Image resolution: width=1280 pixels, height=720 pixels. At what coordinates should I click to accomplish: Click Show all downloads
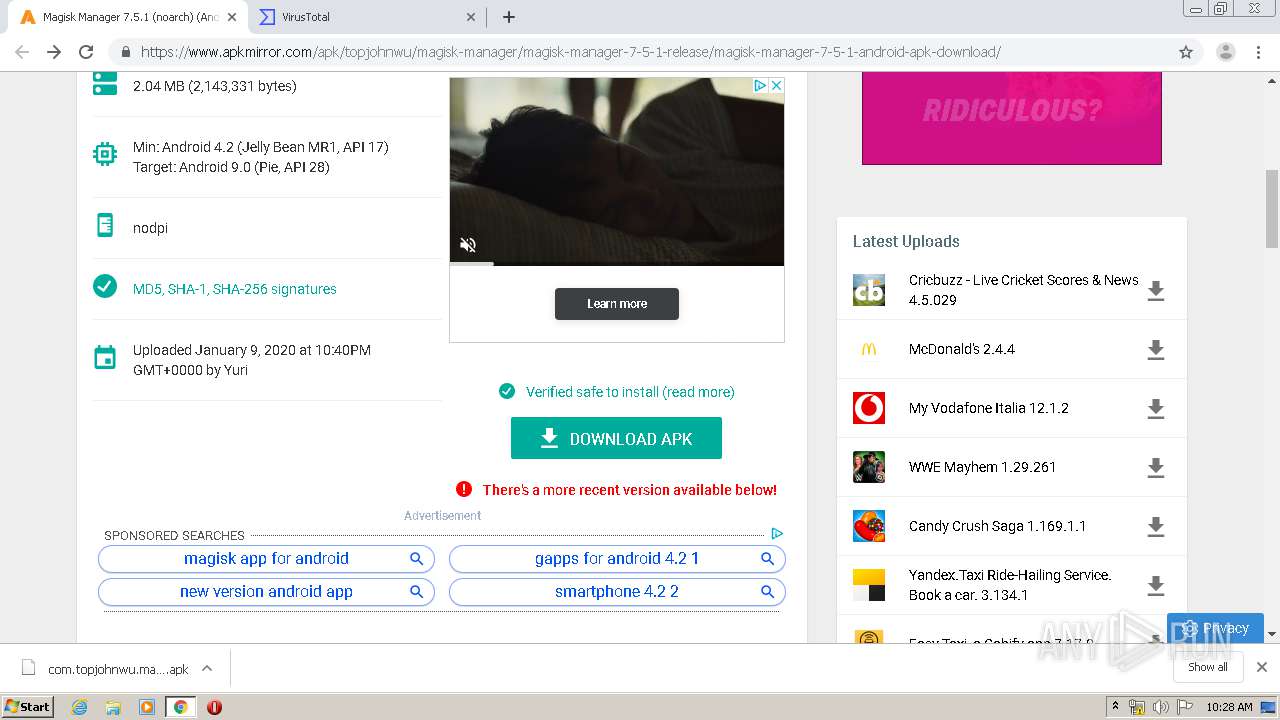point(1208,667)
